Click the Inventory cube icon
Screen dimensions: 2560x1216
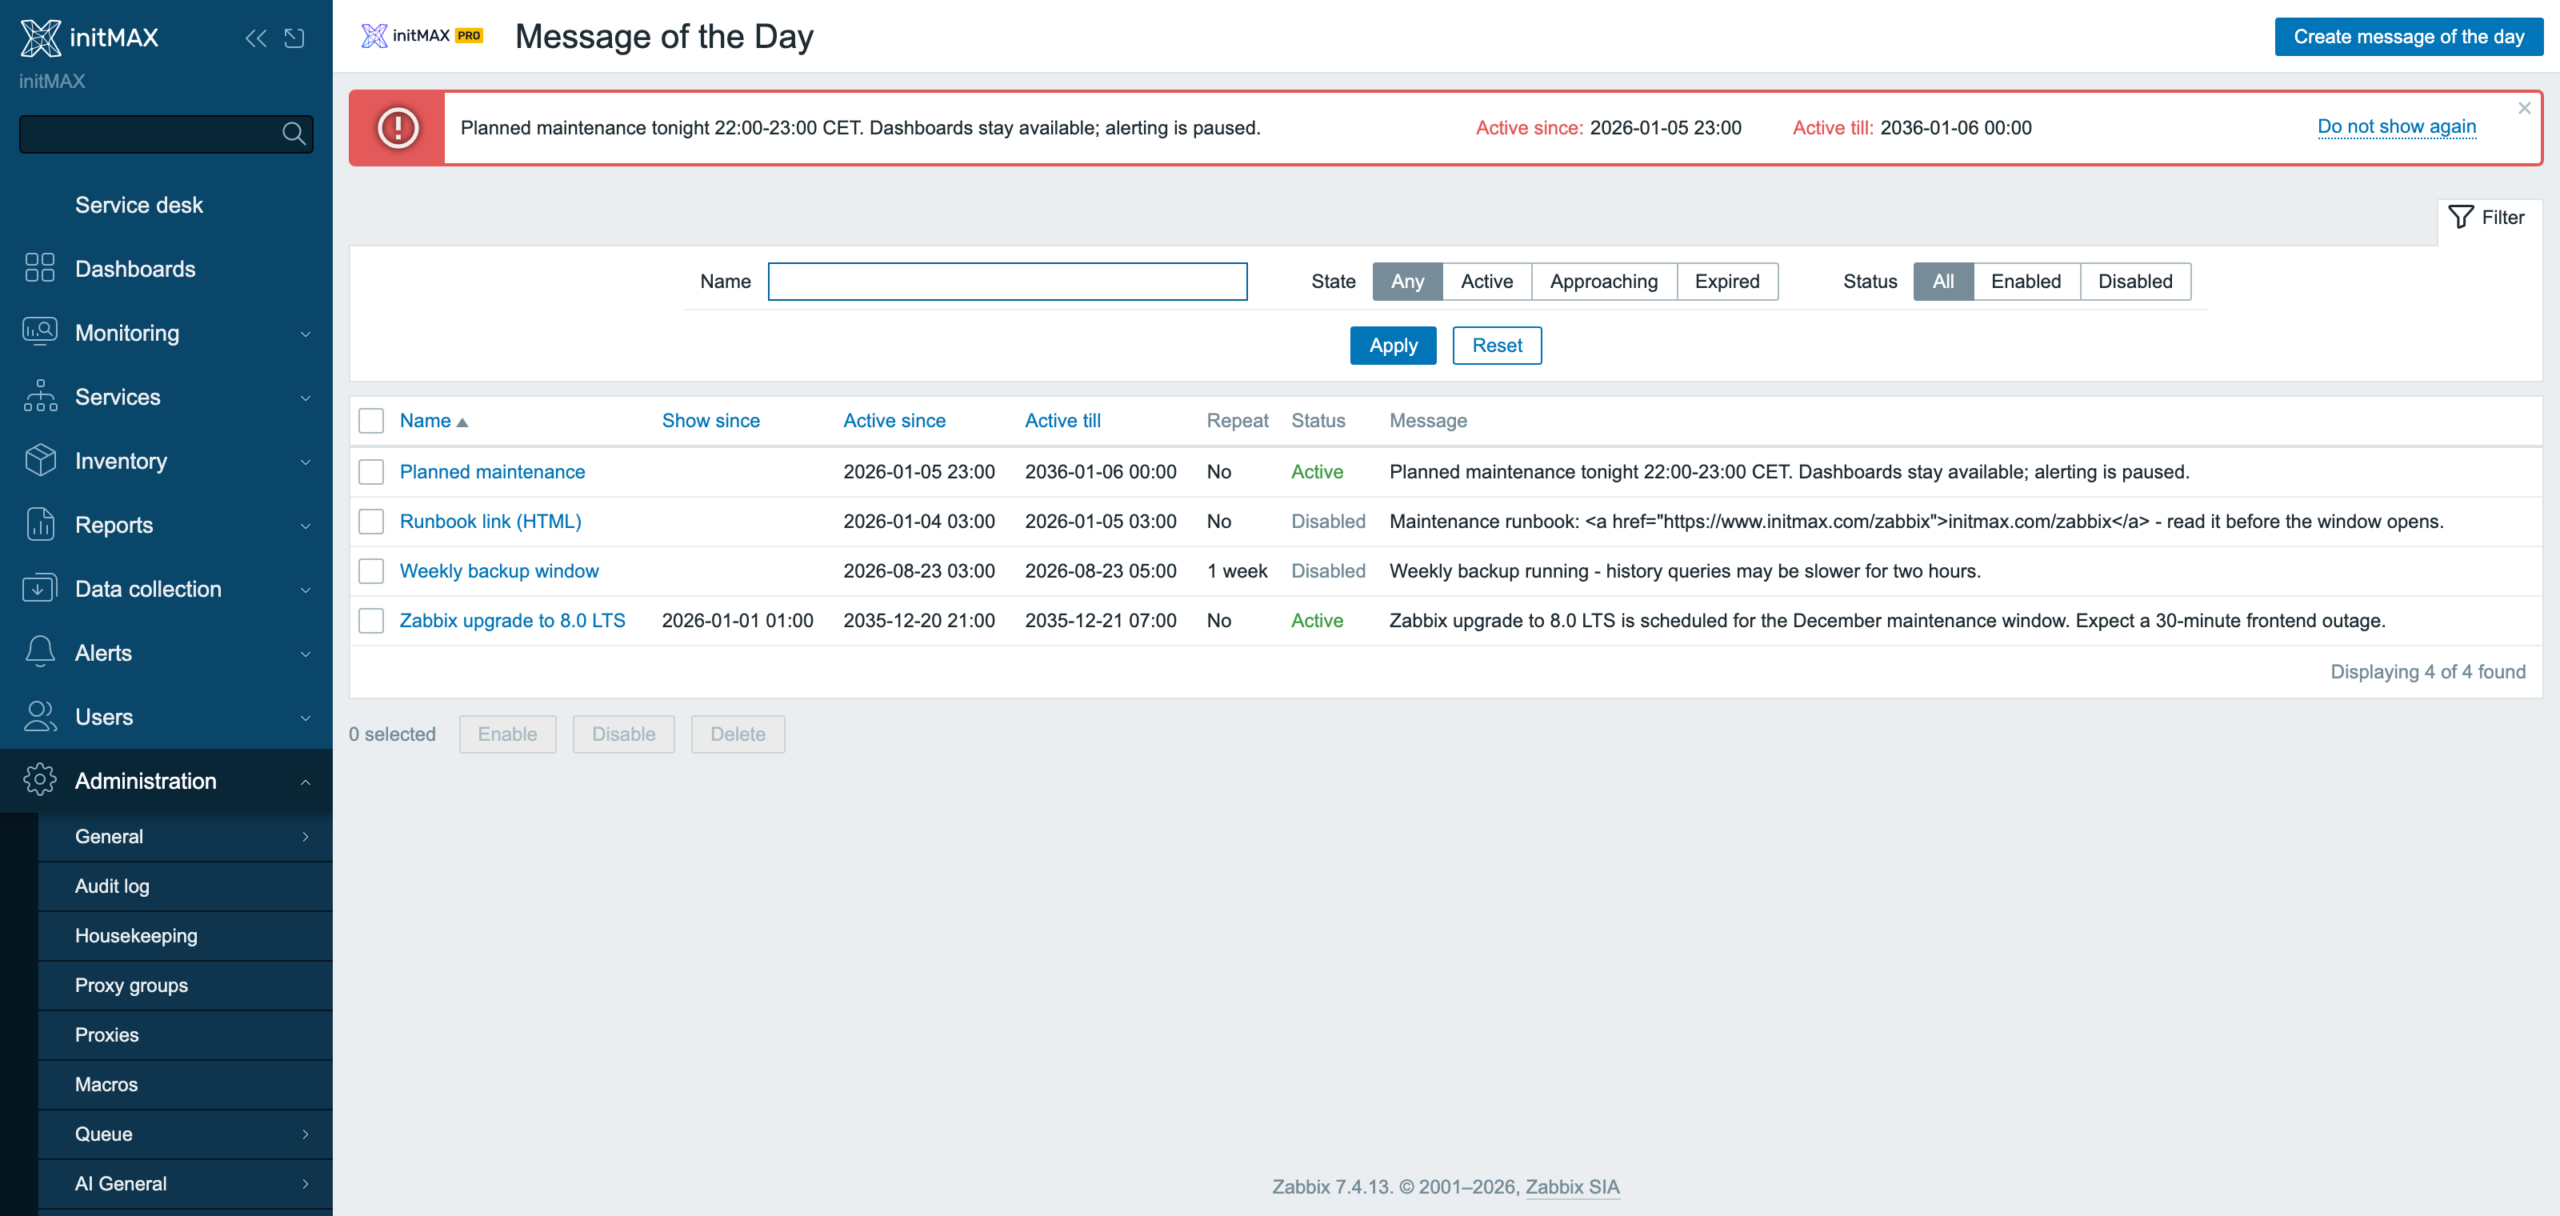pos(40,460)
